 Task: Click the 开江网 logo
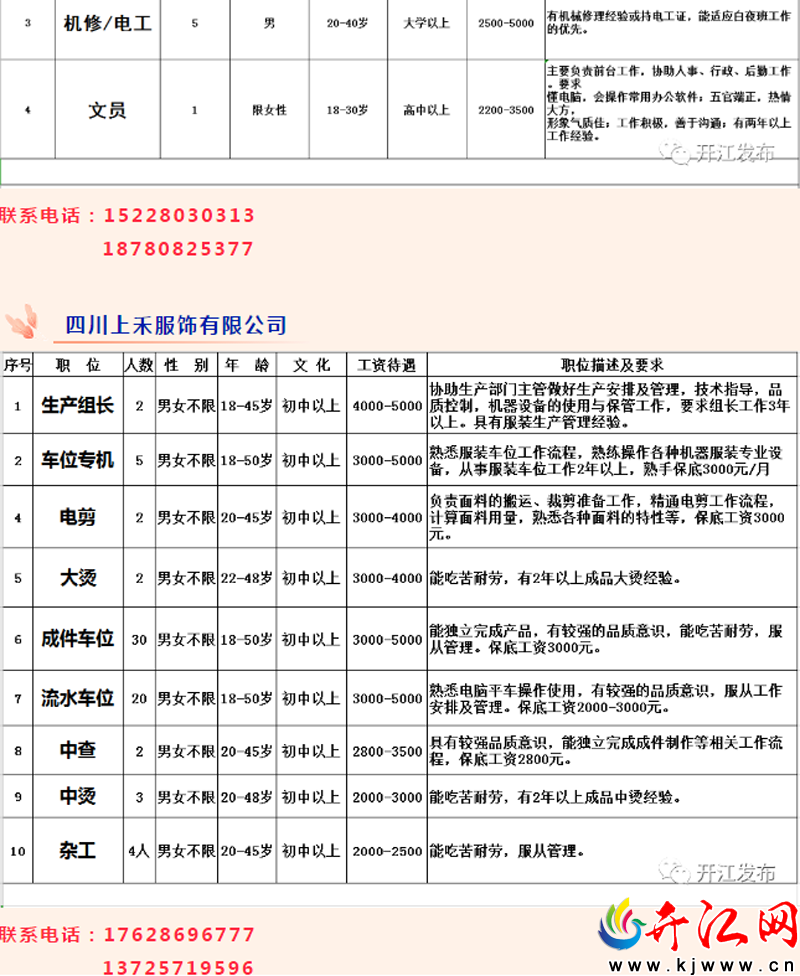pos(697,925)
